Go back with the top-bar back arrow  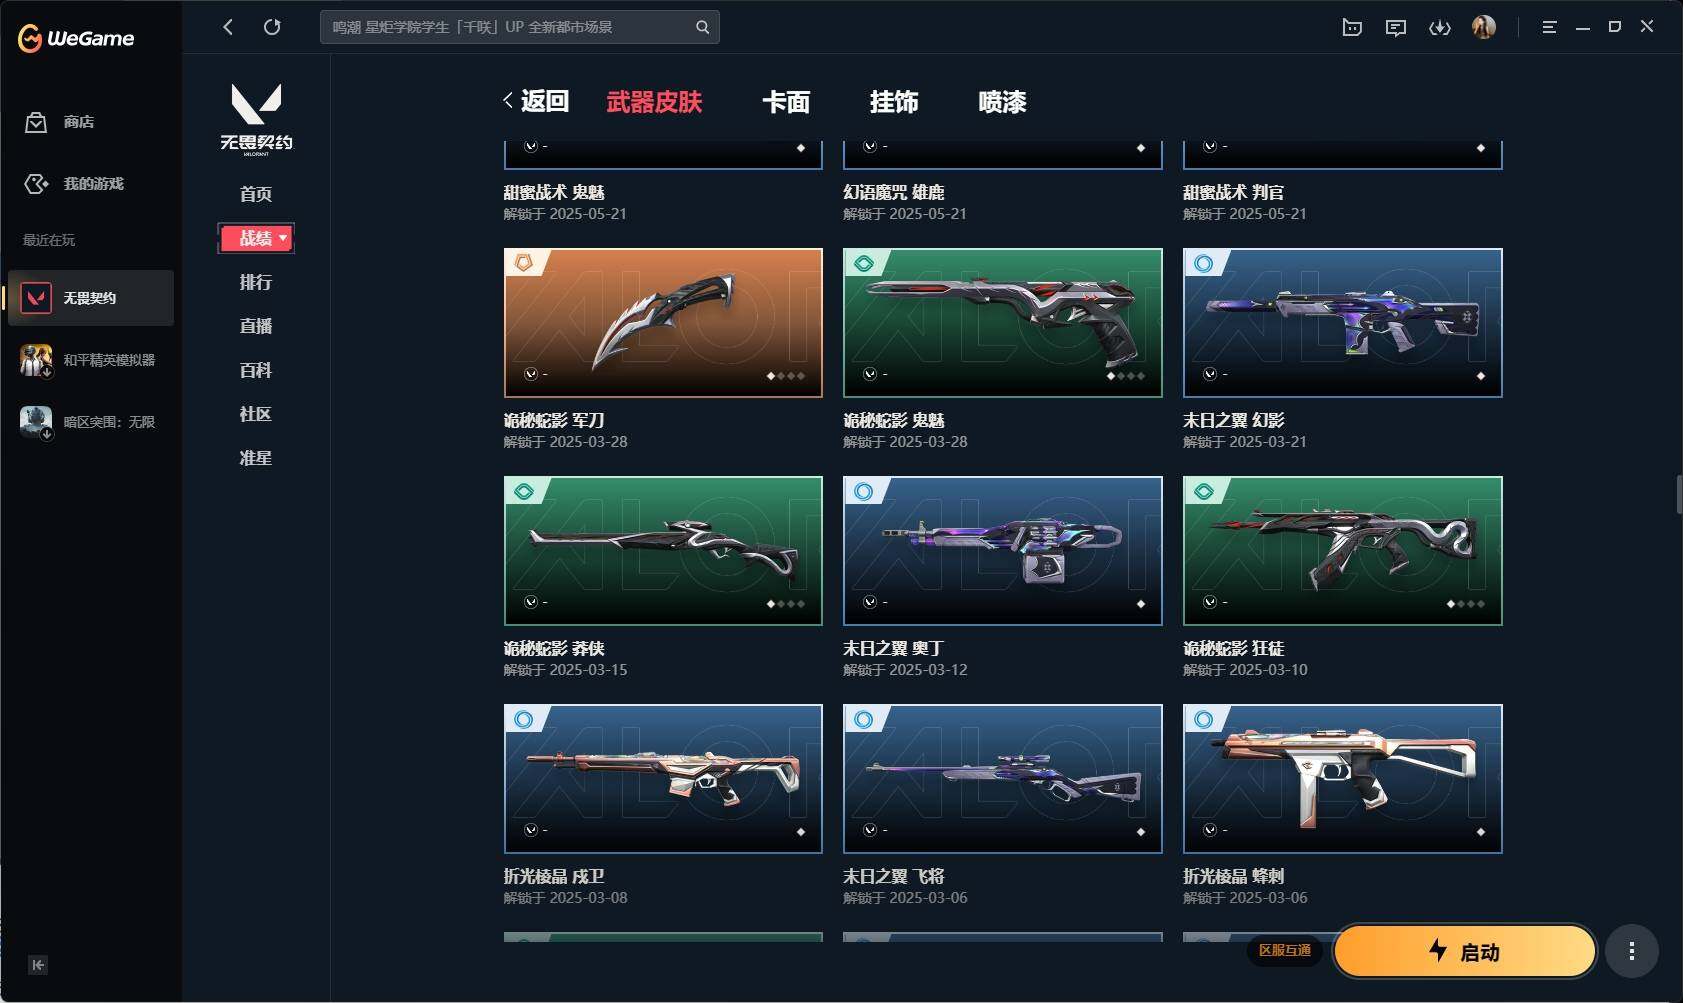(x=228, y=27)
